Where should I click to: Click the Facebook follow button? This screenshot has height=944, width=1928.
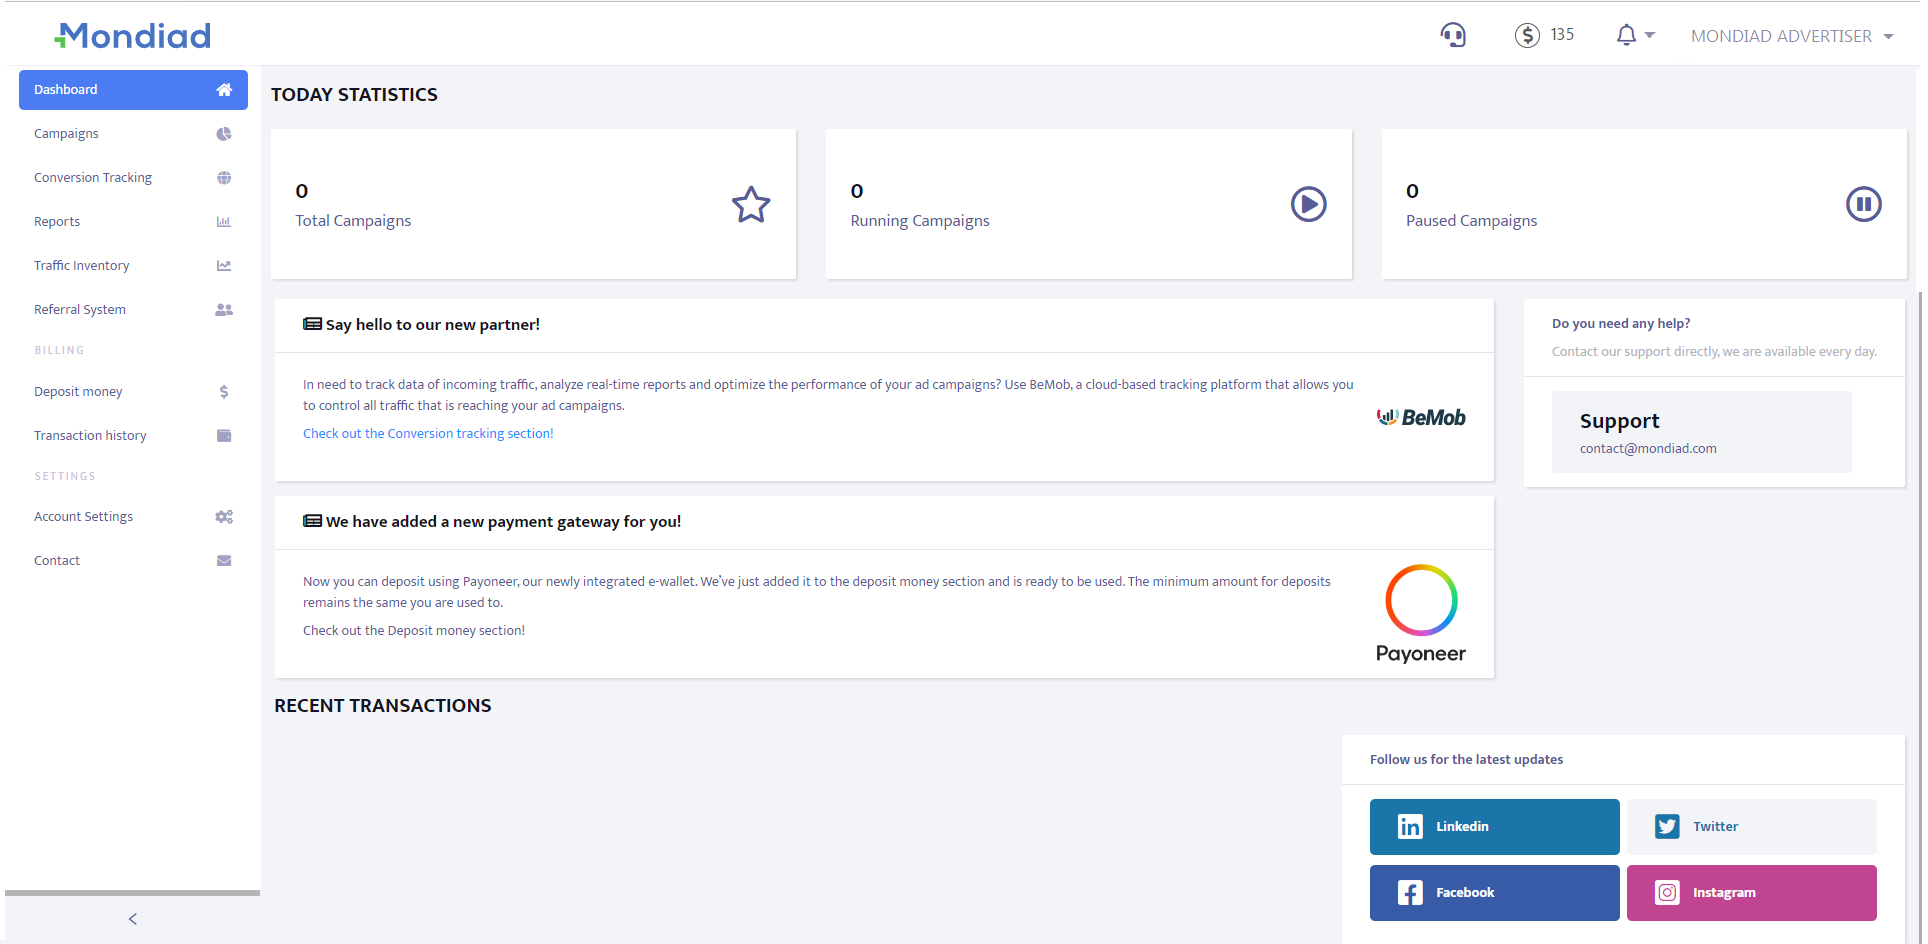pyautogui.click(x=1494, y=892)
